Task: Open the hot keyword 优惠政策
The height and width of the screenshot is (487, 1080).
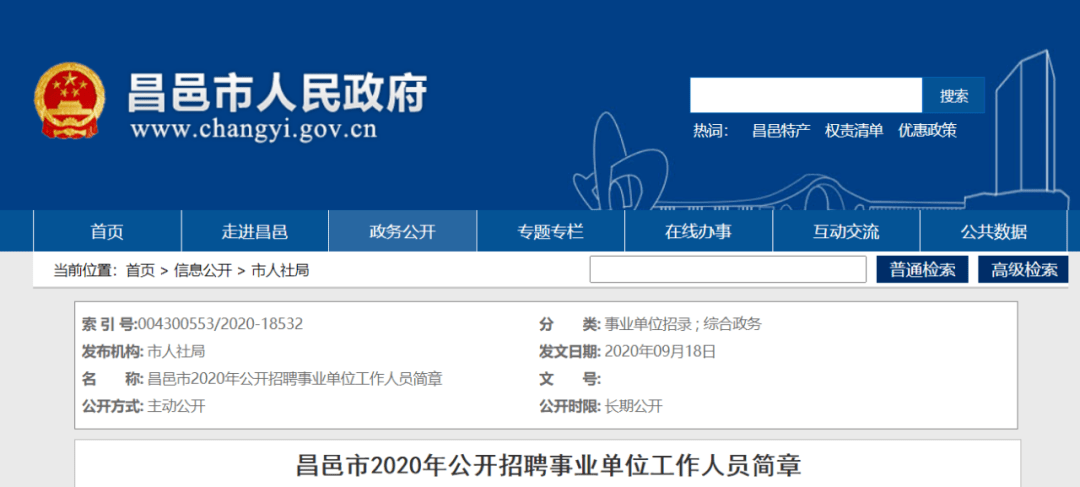Action: [x=927, y=131]
